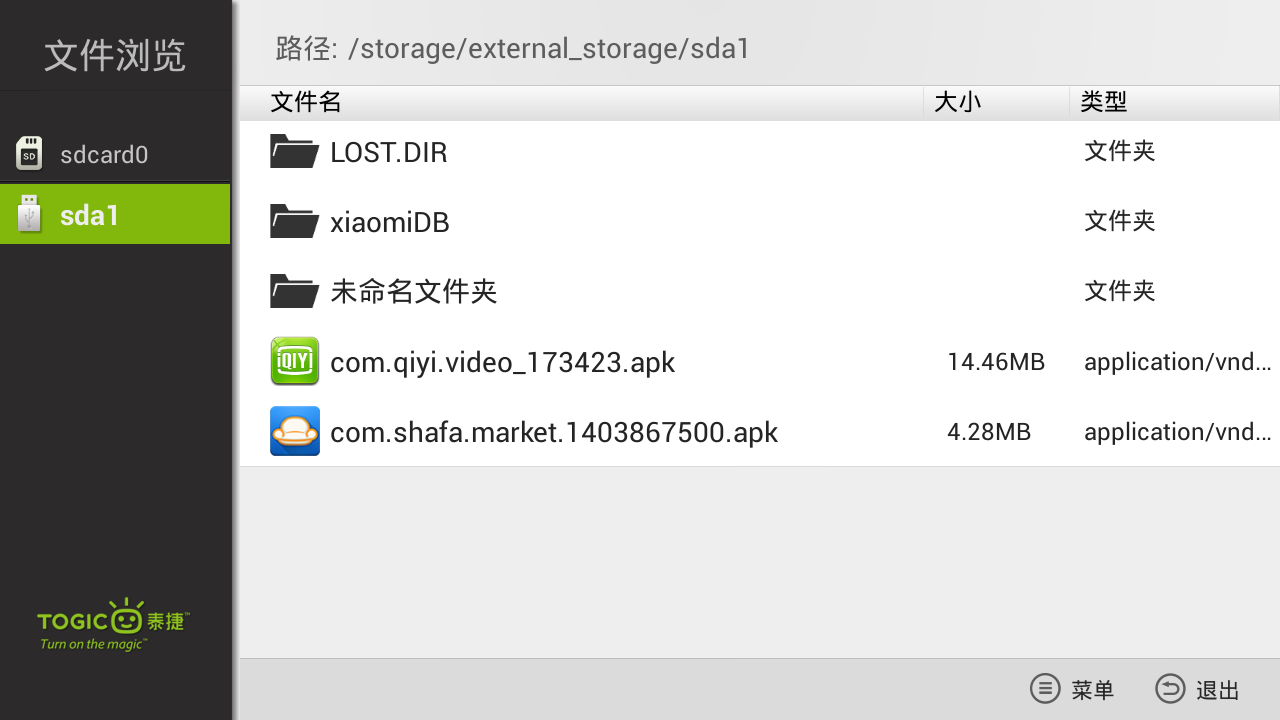Open the xiaomiDB folder icon
This screenshot has height=720, width=1280.
click(x=294, y=221)
